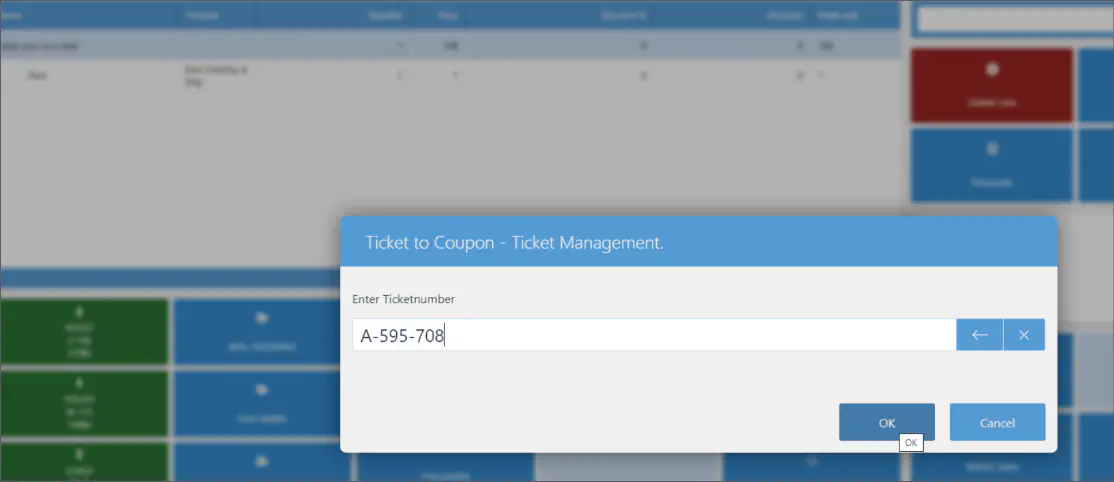1114x482 pixels.
Task: Click the "Enter Ticketnumber" label
Action: point(404,299)
